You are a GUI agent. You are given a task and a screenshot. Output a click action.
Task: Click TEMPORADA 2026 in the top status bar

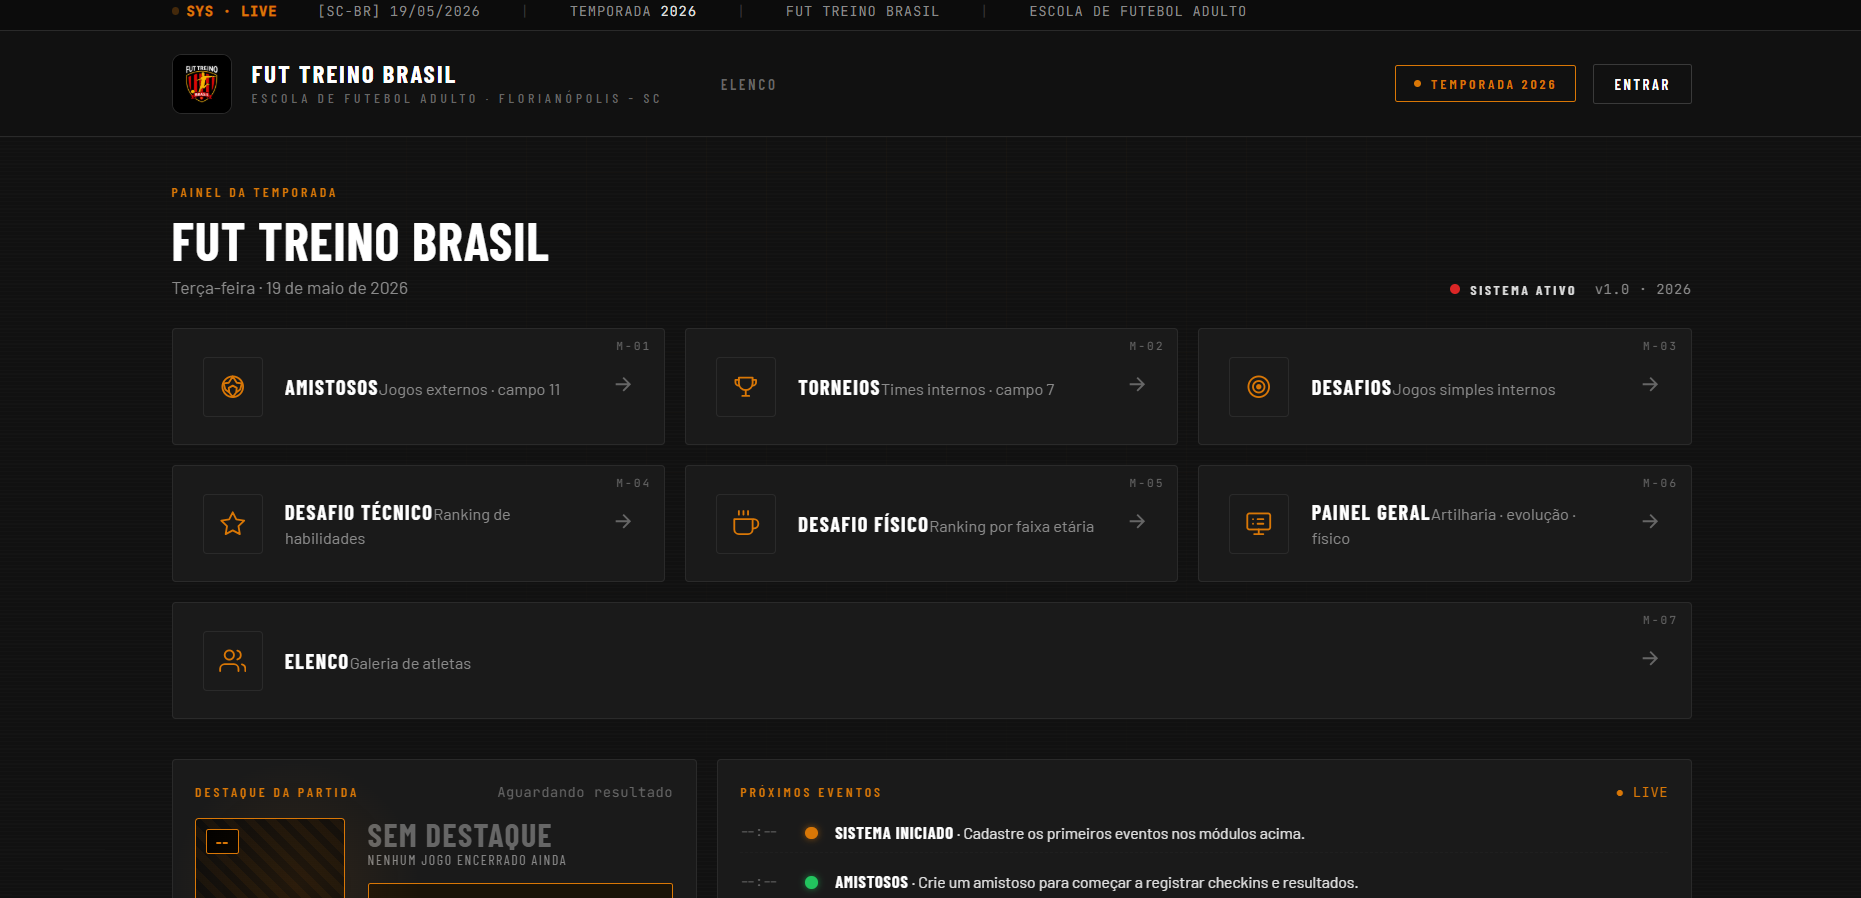coord(633,11)
